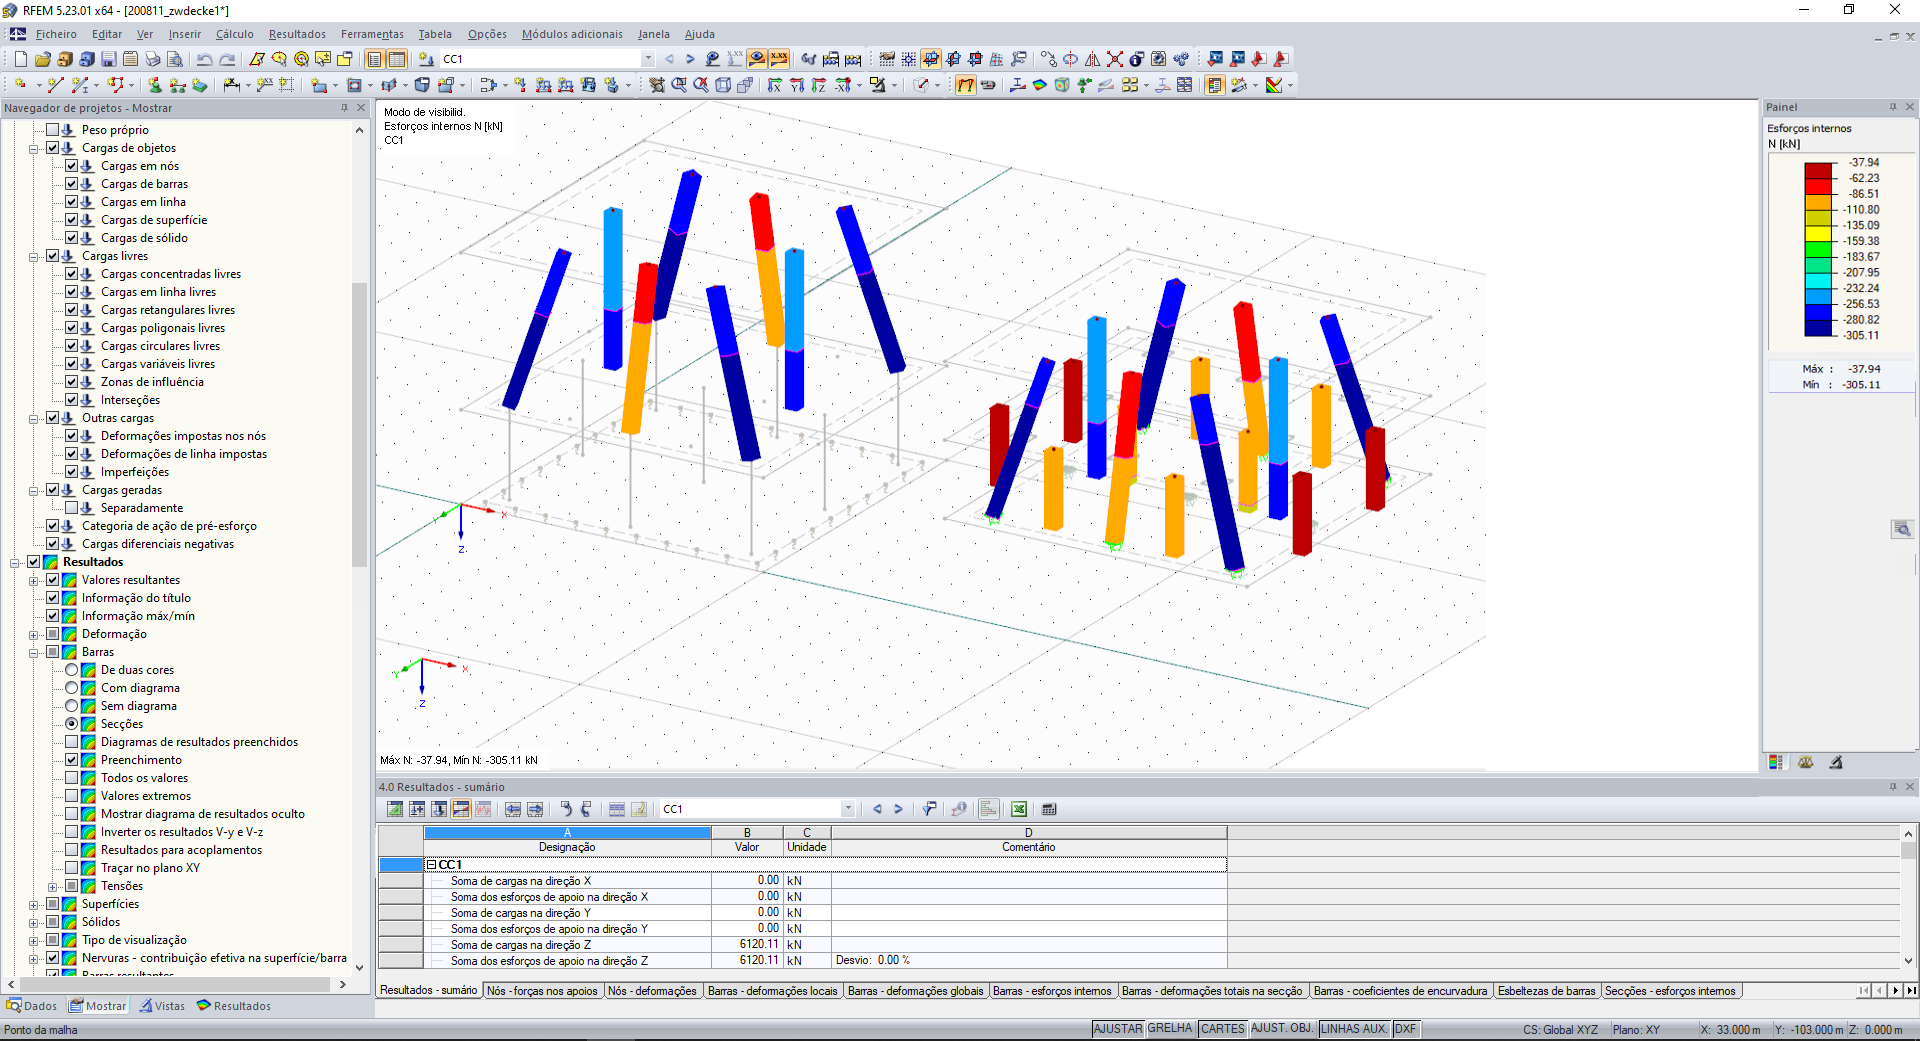The image size is (1920, 1041).
Task: Click the calculator-style table settings icon
Action: pos(1049,809)
